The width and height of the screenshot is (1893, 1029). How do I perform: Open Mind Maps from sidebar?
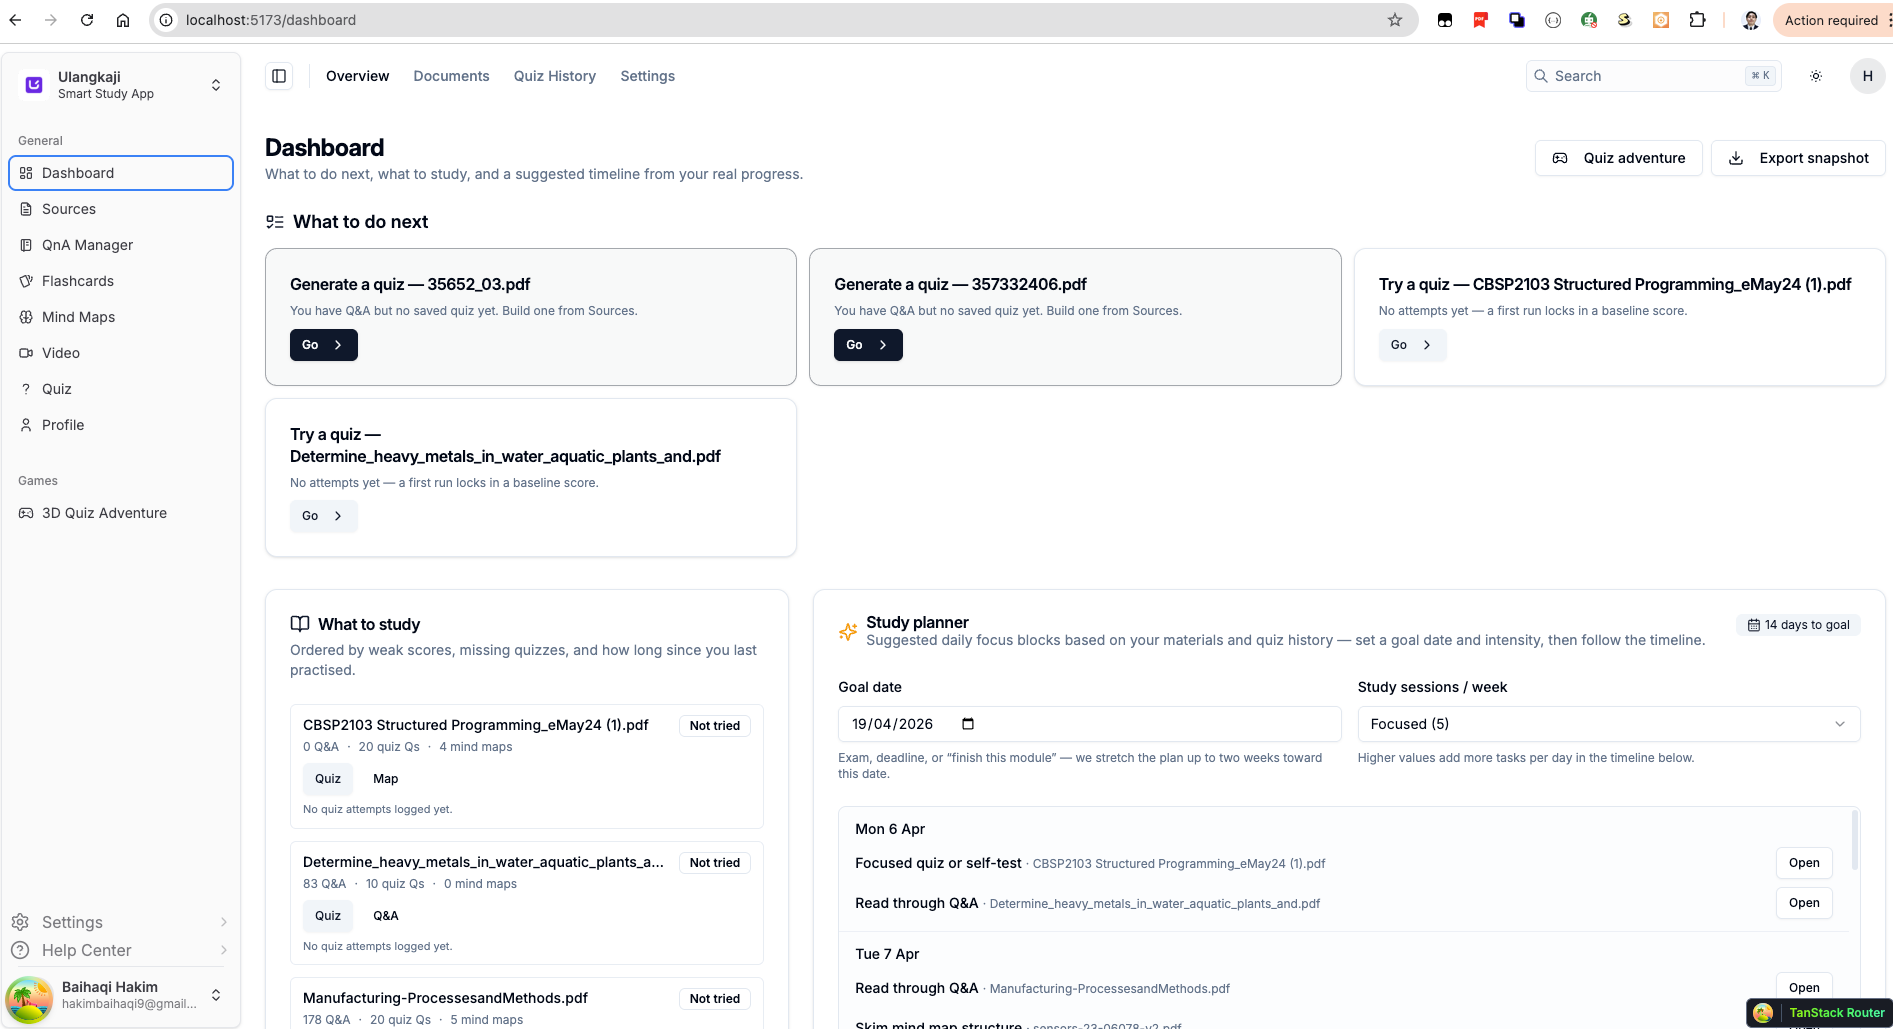click(78, 317)
